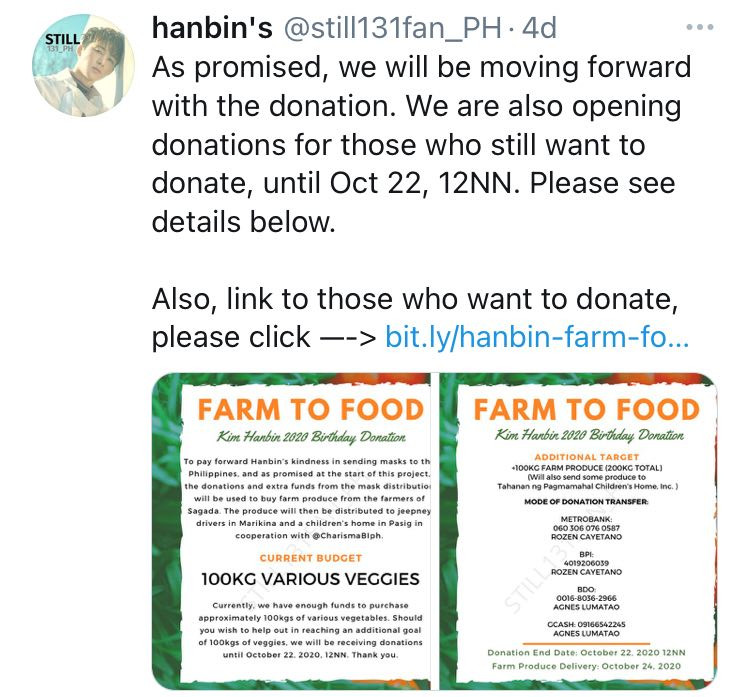The height and width of the screenshot is (697, 750).
Task: Open the STILL 131_PH profile avatar
Action: coord(83,65)
